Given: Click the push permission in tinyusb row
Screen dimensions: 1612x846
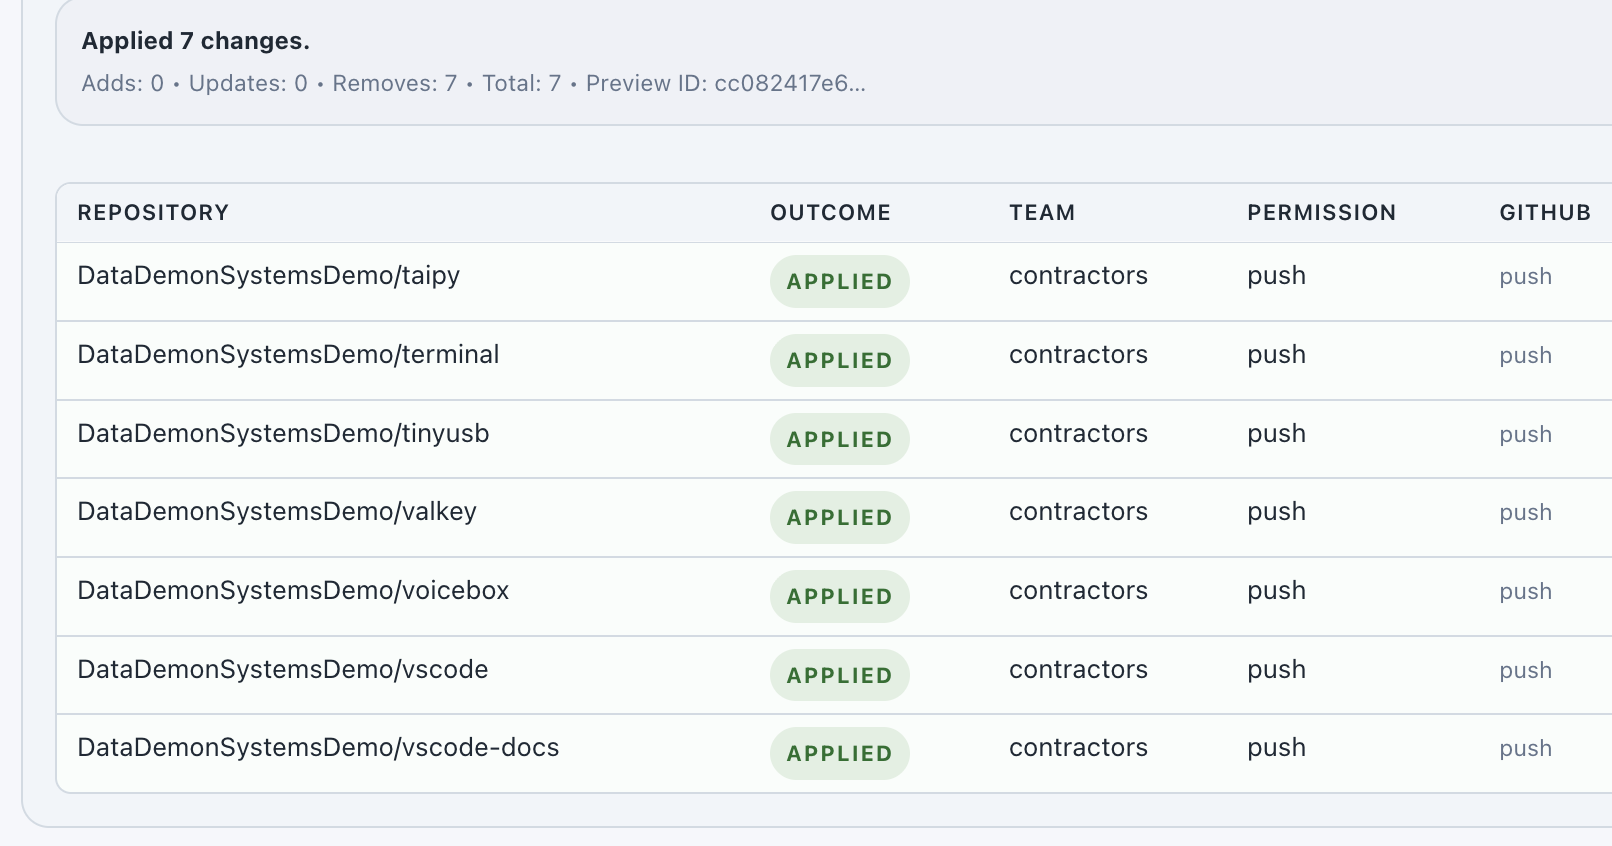Looking at the screenshot, I should click(1276, 434).
